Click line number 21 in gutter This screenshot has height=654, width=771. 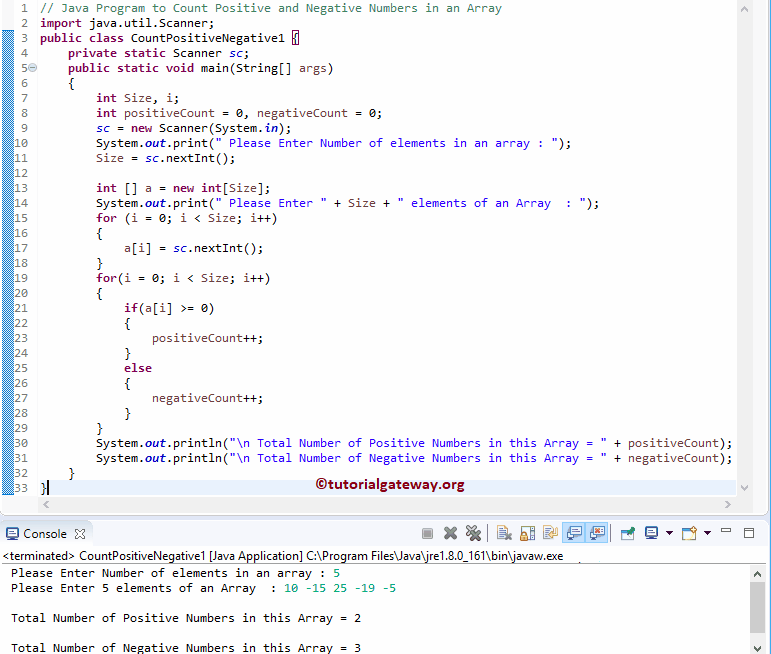pyautogui.click(x=21, y=308)
